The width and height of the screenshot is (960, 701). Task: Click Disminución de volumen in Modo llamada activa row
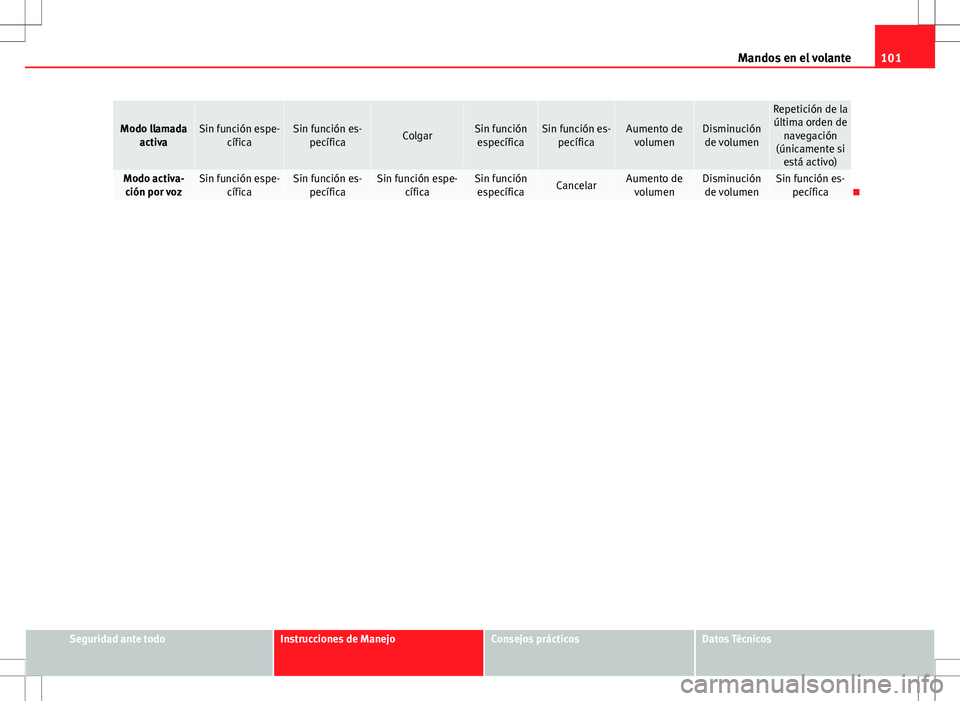click(x=732, y=135)
